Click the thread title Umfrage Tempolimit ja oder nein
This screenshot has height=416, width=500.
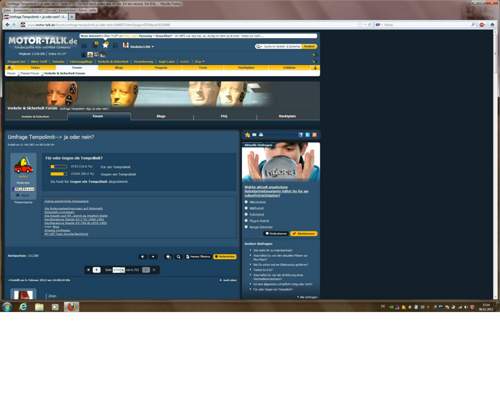(x=51, y=137)
